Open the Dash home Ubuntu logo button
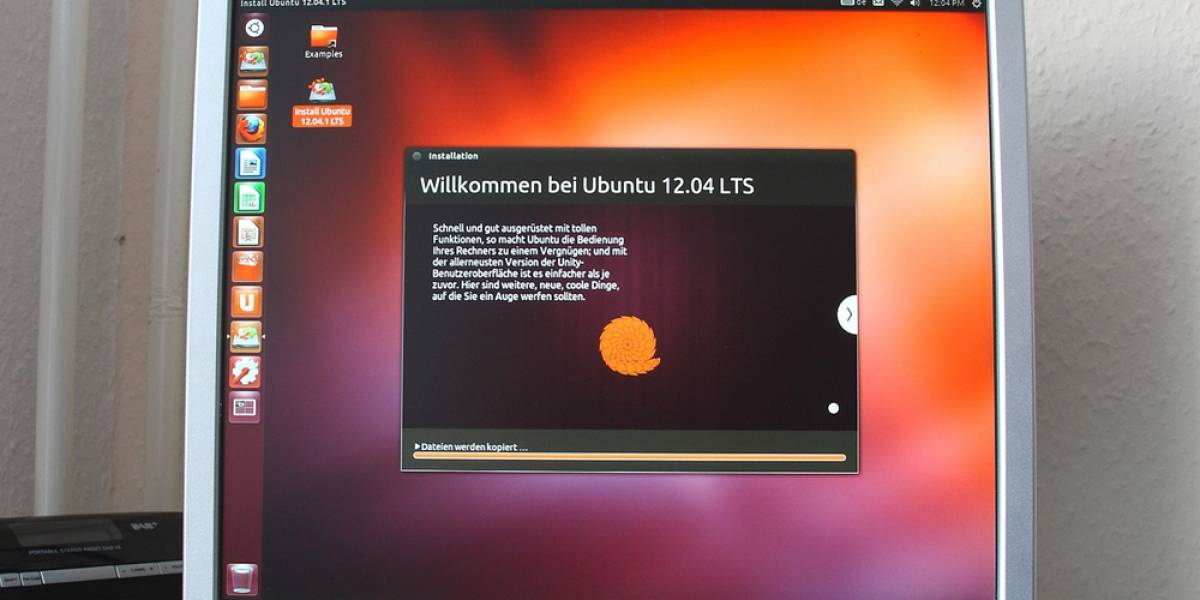The width and height of the screenshot is (1200, 600). click(254, 28)
